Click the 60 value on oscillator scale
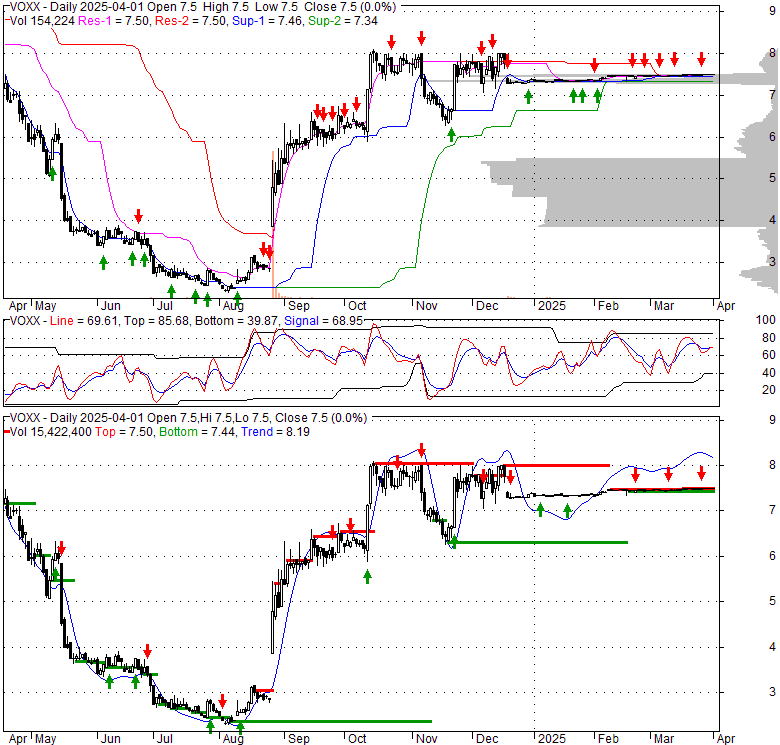Image resolution: width=780 pixels, height=745 pixels. 769,355
